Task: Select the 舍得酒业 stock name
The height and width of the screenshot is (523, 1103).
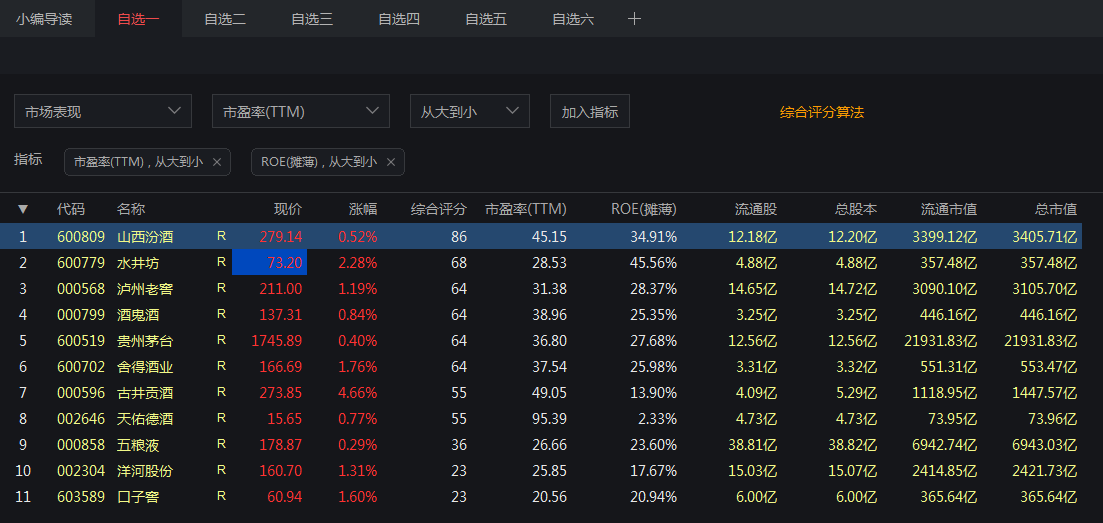Action: tap(145, 367)
